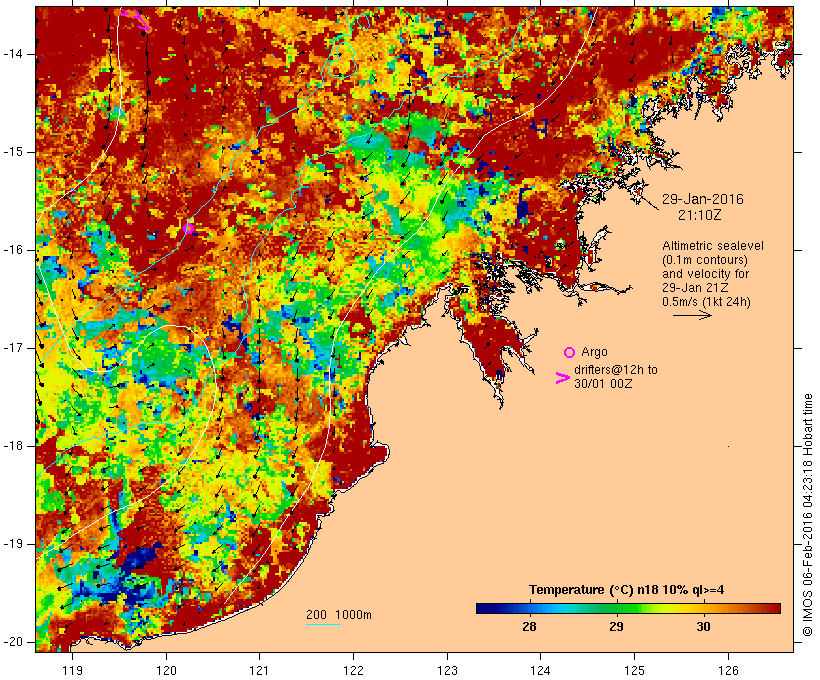Screen dimensions: 820x680
Task: Click the temperature color bar
Action: (x=628, y=608)
